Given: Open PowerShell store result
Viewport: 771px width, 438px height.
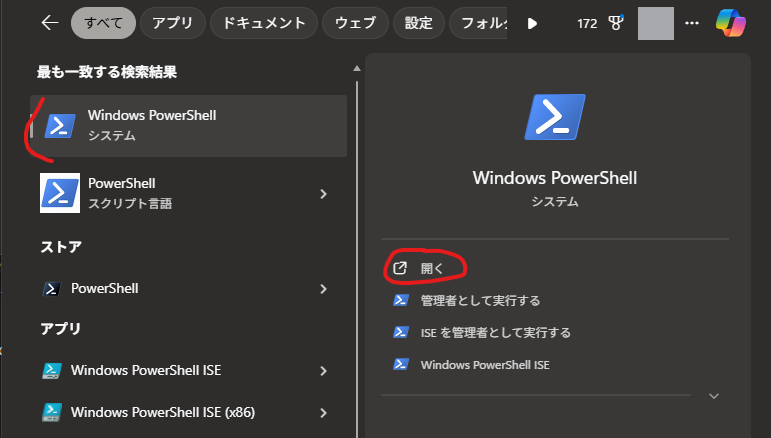Looking at the screenshot, I should coord(188,289).
